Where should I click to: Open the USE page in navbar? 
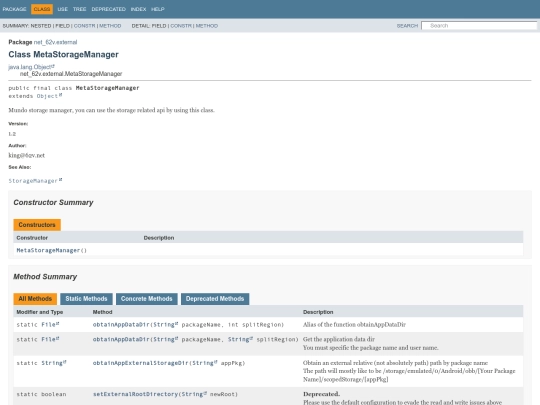click(x=62, y=9)
